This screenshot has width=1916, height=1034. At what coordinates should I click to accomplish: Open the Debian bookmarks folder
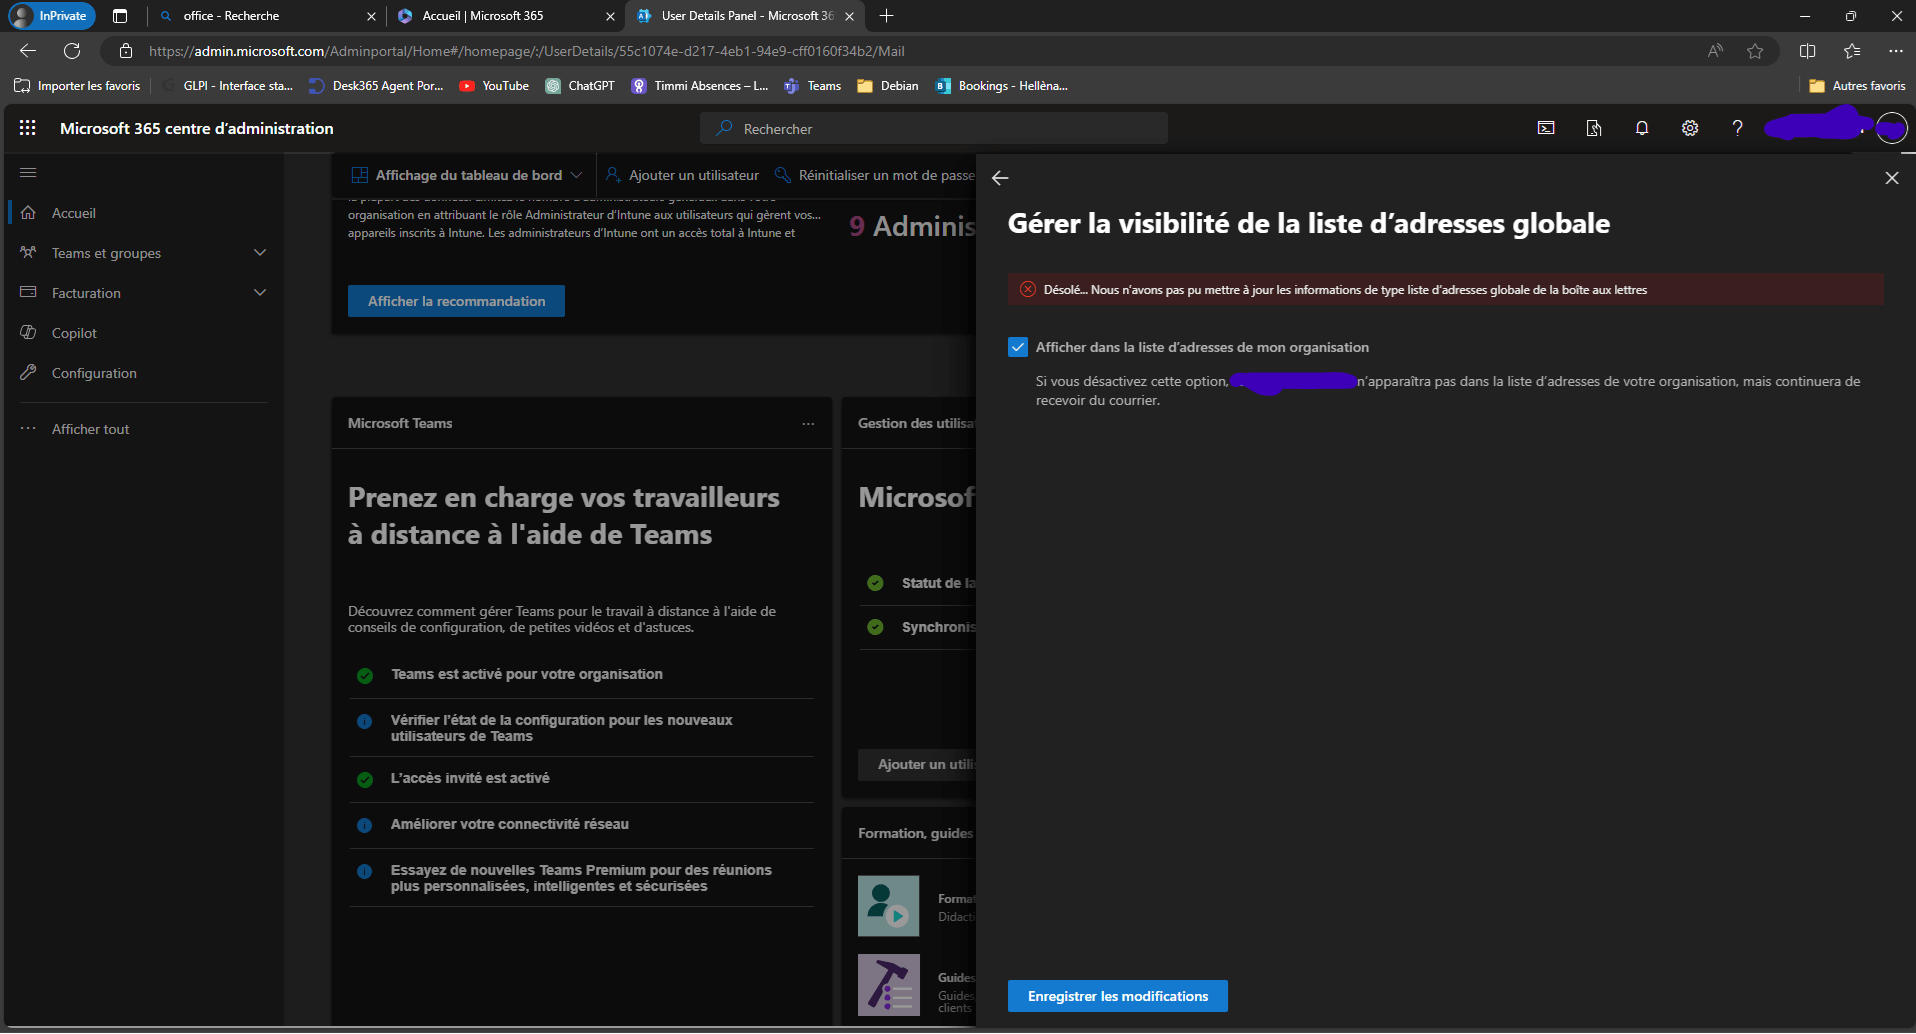pyautogui.click(x=888, y=86)
